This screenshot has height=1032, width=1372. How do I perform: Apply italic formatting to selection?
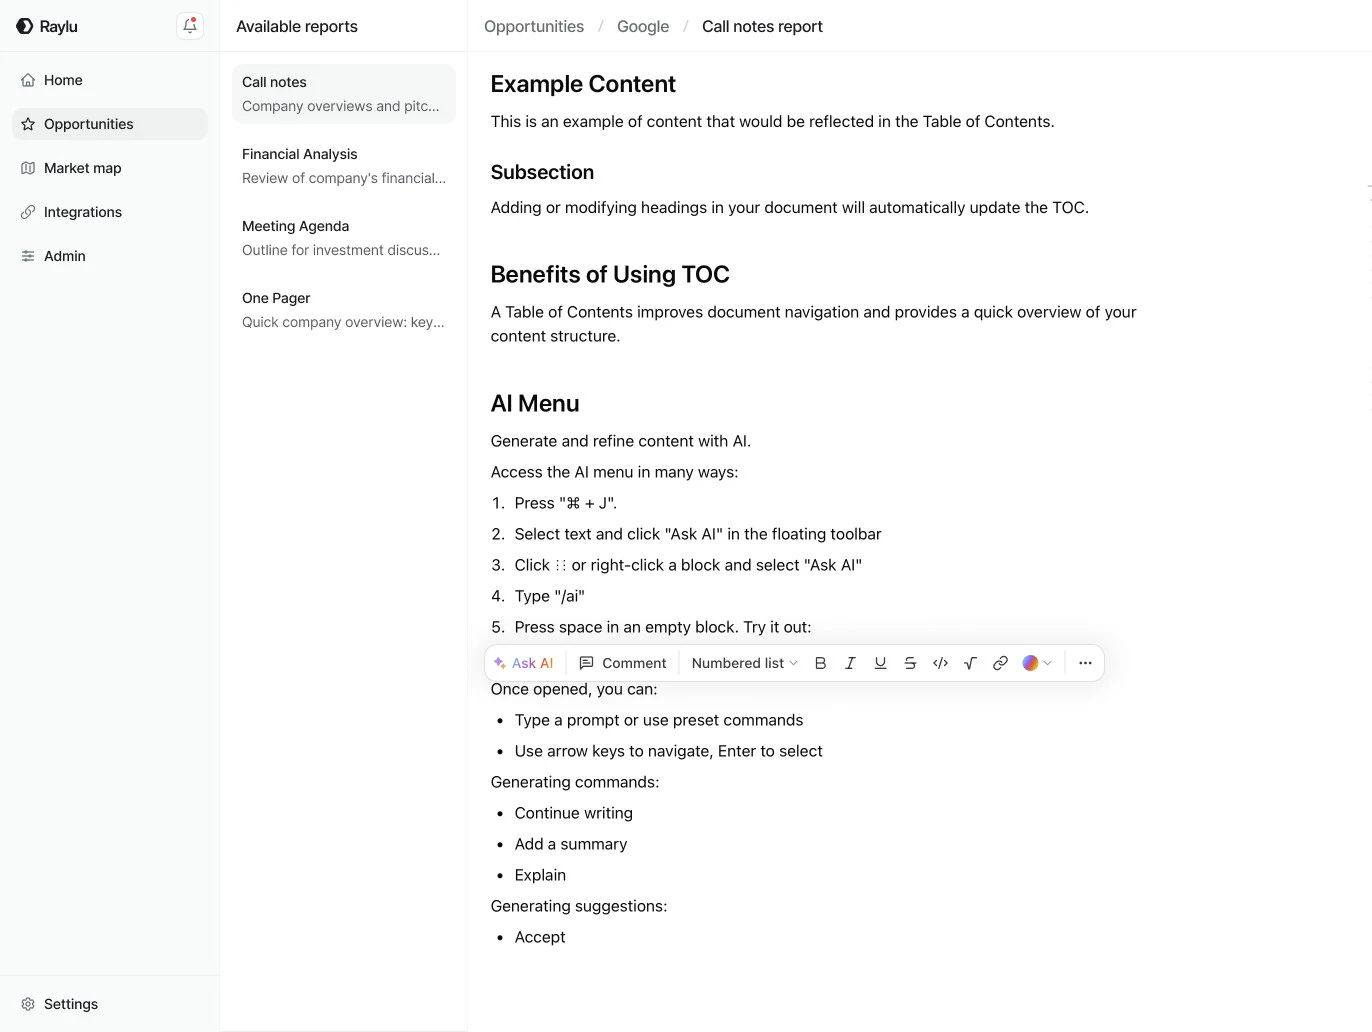(850, 663)
